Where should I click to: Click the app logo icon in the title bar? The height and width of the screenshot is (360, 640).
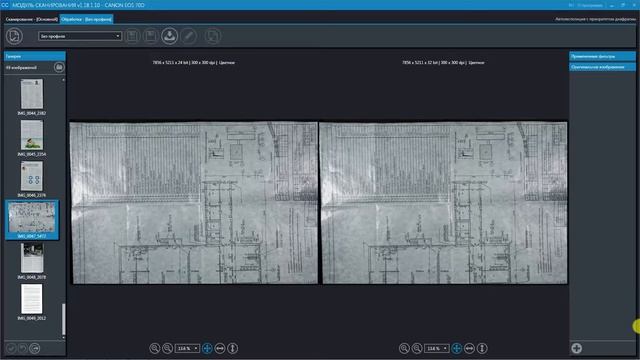click(x=4, y=5)
